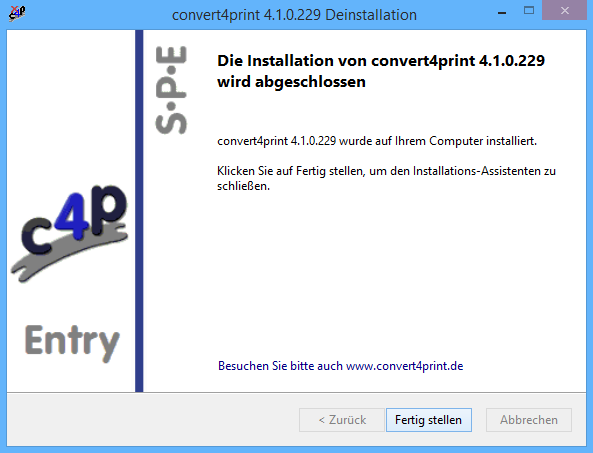Maximize the Deinstallation window

point(529,11)
